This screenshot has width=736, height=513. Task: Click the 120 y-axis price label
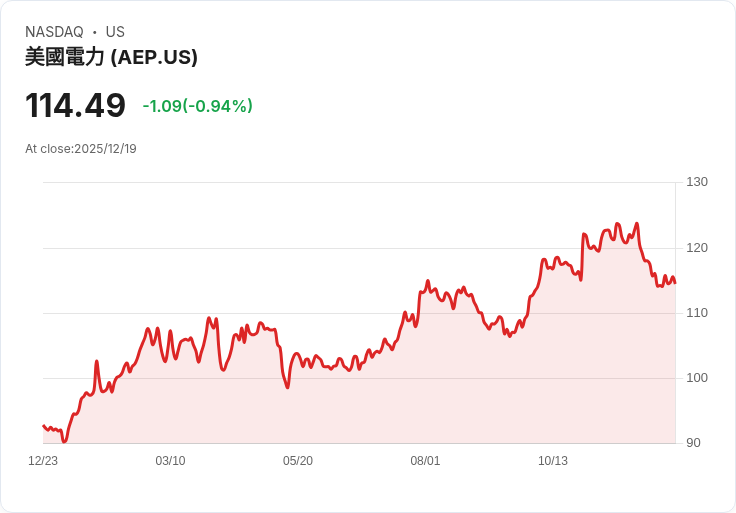point(697,248)
